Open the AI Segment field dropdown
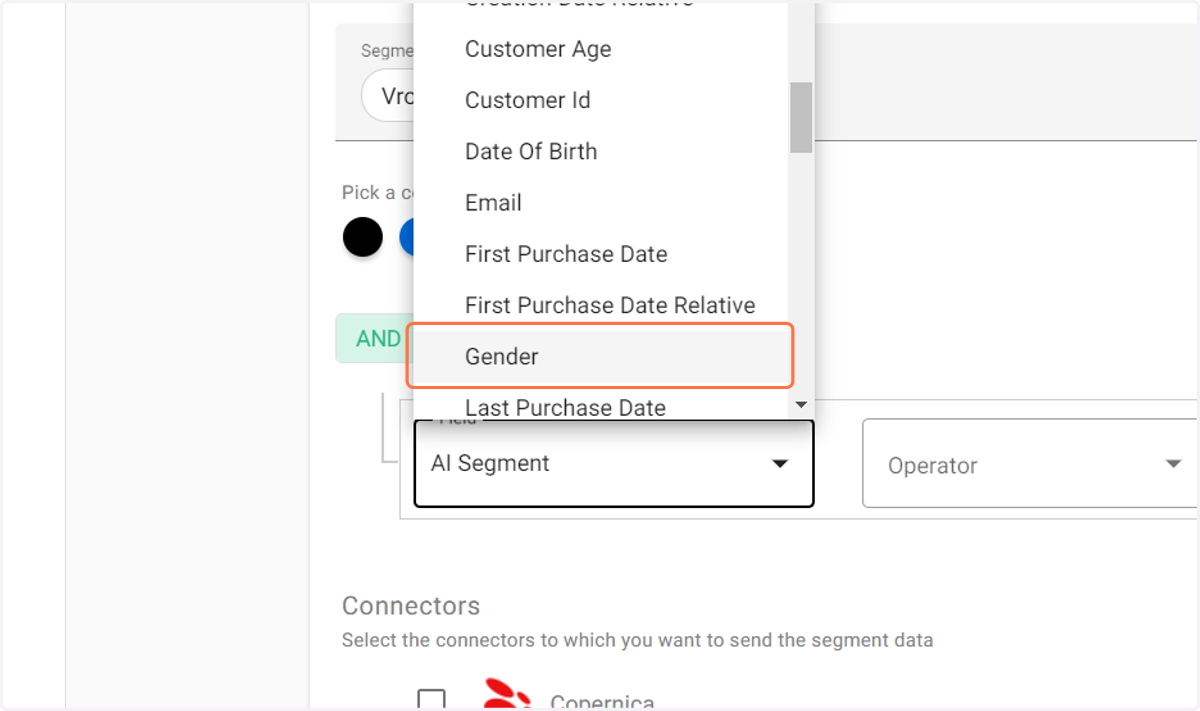This screenshot has height=711, width=1200. 614,463
